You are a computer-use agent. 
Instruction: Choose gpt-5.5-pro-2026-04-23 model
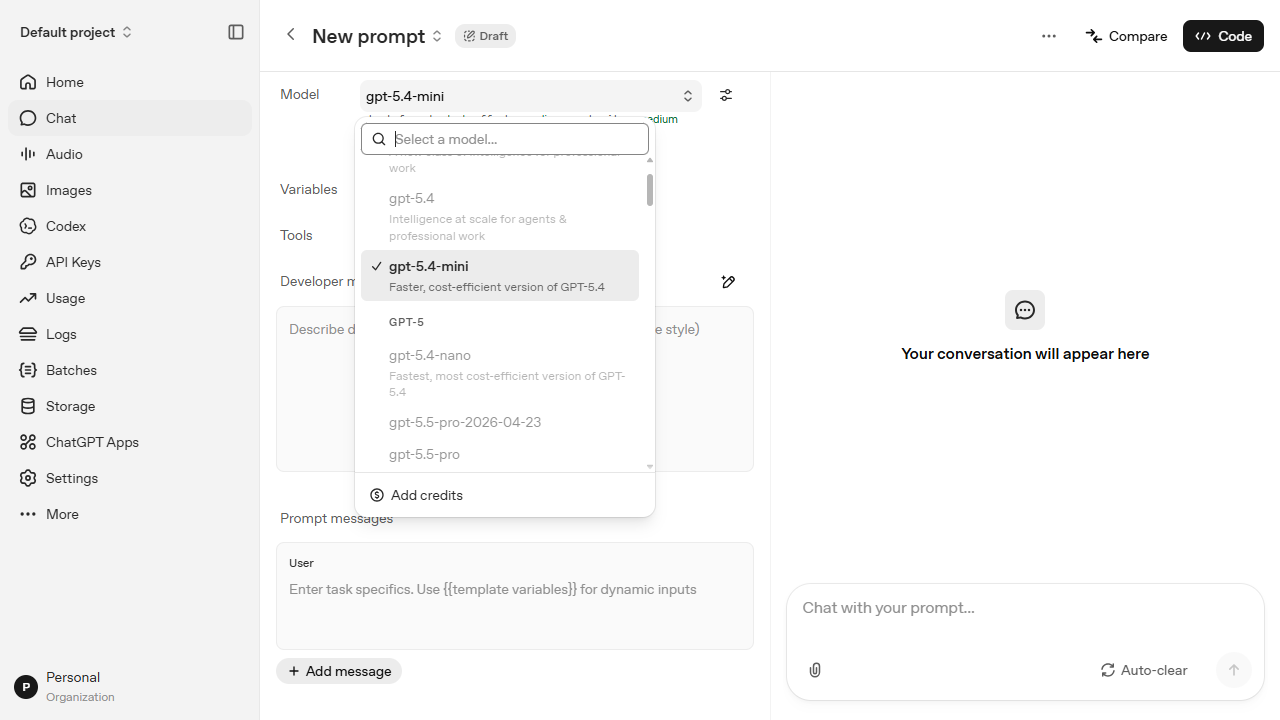pos(500,422)
